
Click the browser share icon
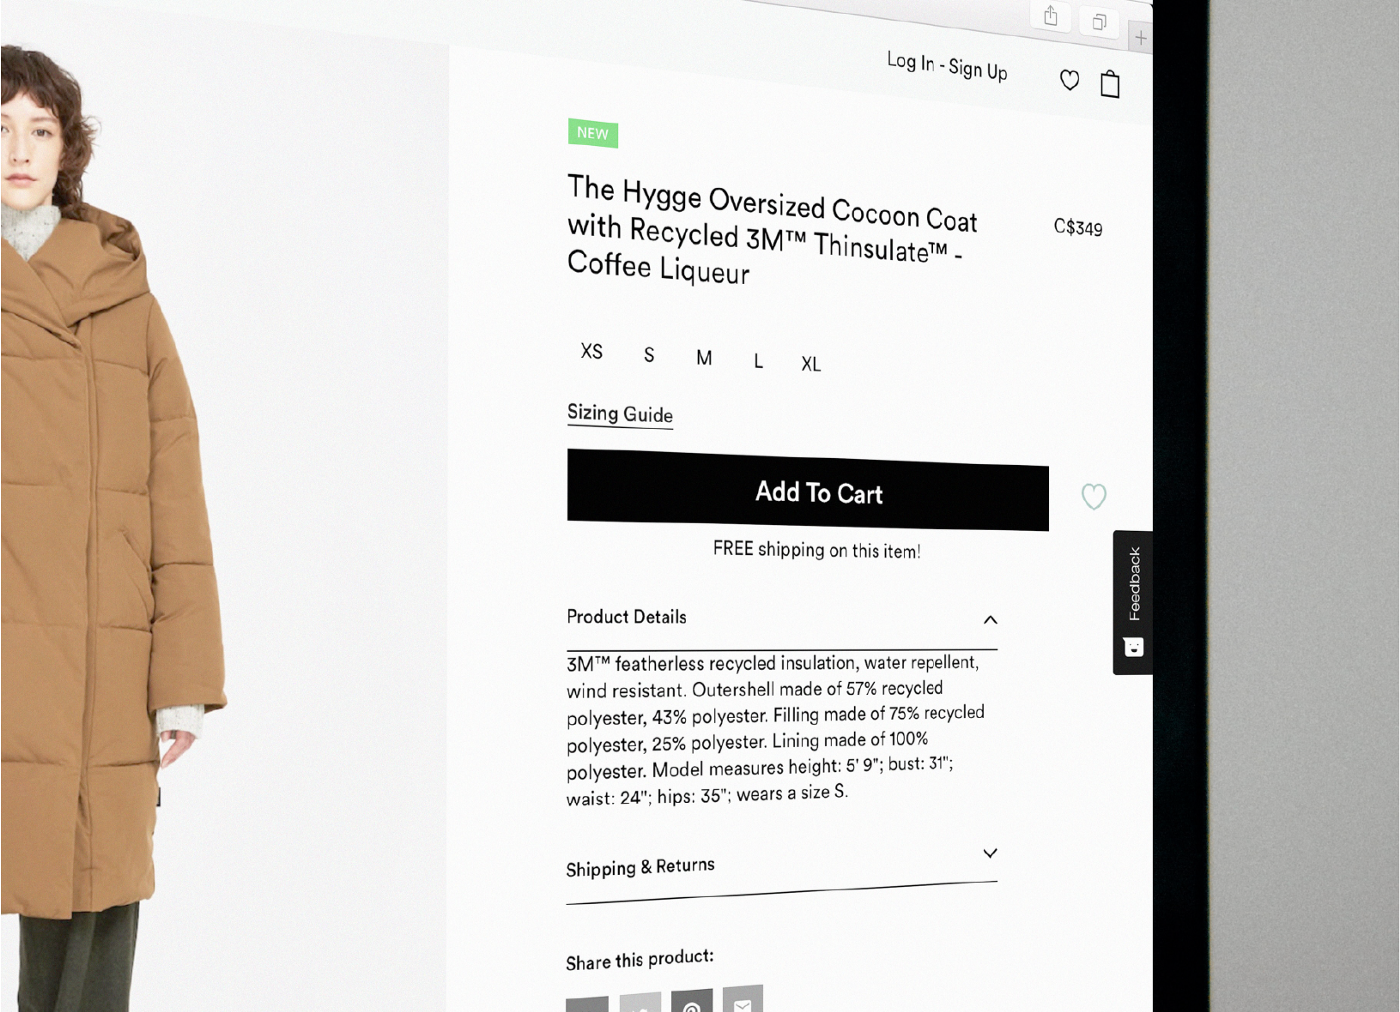point(1051,16)
